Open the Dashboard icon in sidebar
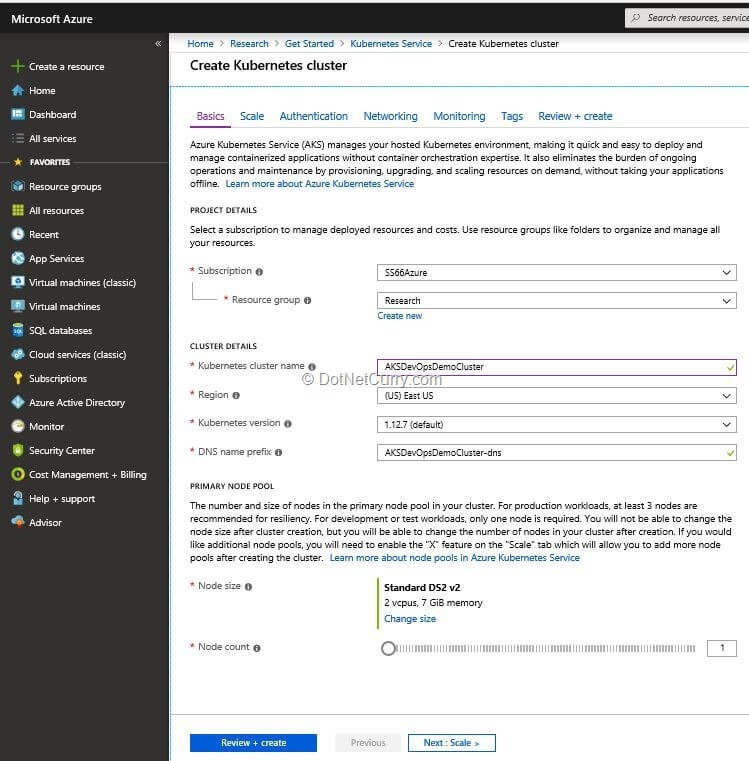This screenshot has height=761, width=749. tap(17, 114)
